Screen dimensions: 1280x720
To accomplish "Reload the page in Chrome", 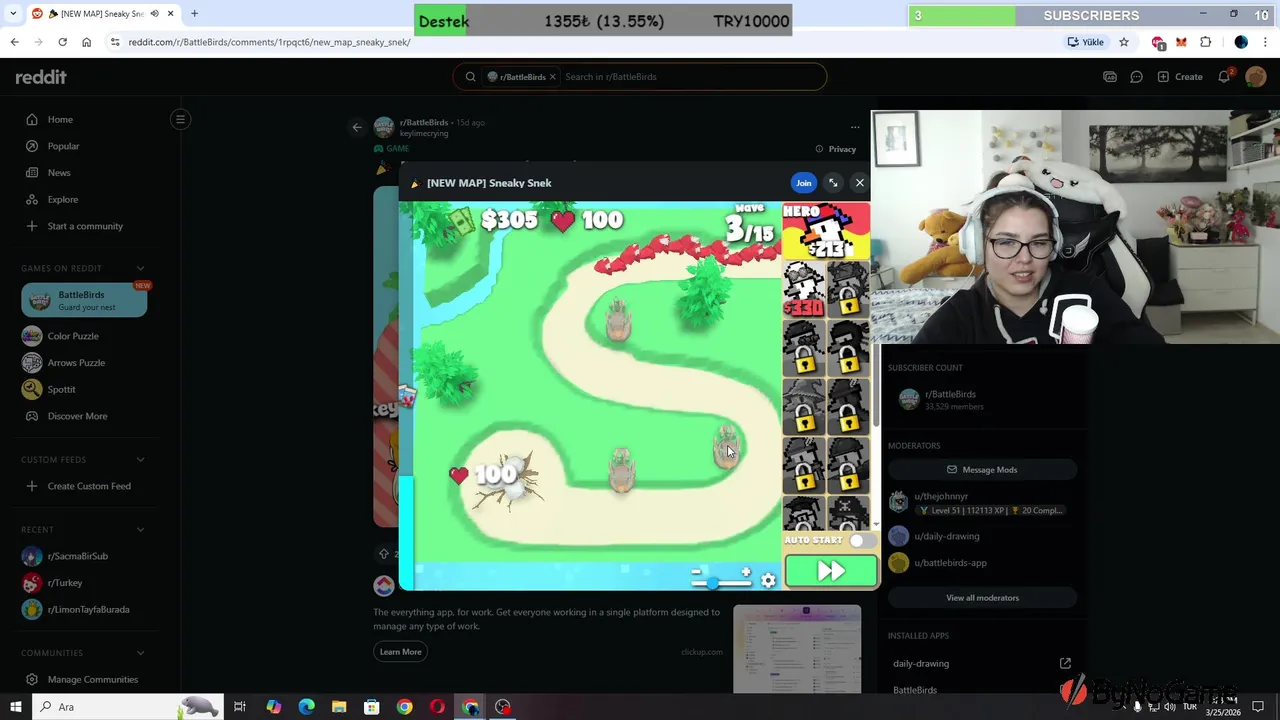I will coord(62,42).
